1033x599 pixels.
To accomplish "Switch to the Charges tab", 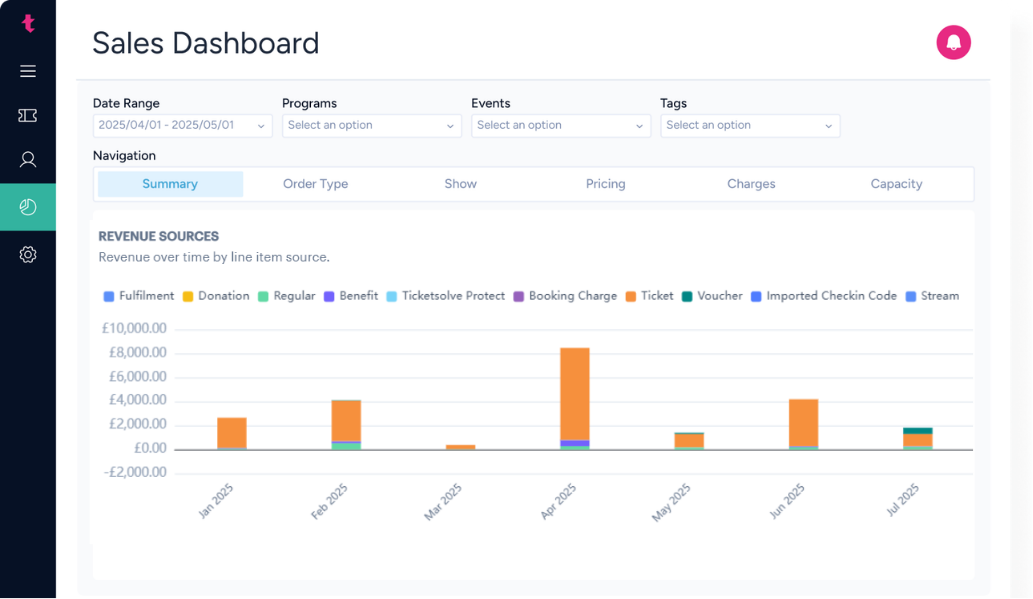I will click(x=751, y=184).
